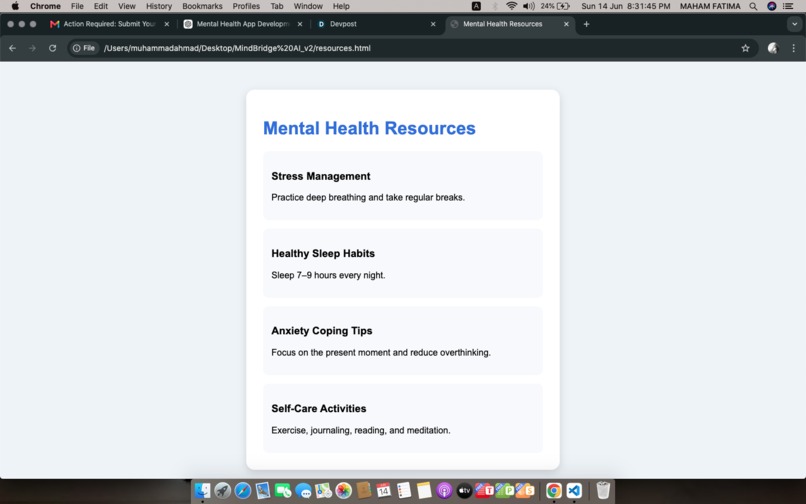Open the green P app in the dock
Viewport: 806px width, 504px height.
(504, 491)
